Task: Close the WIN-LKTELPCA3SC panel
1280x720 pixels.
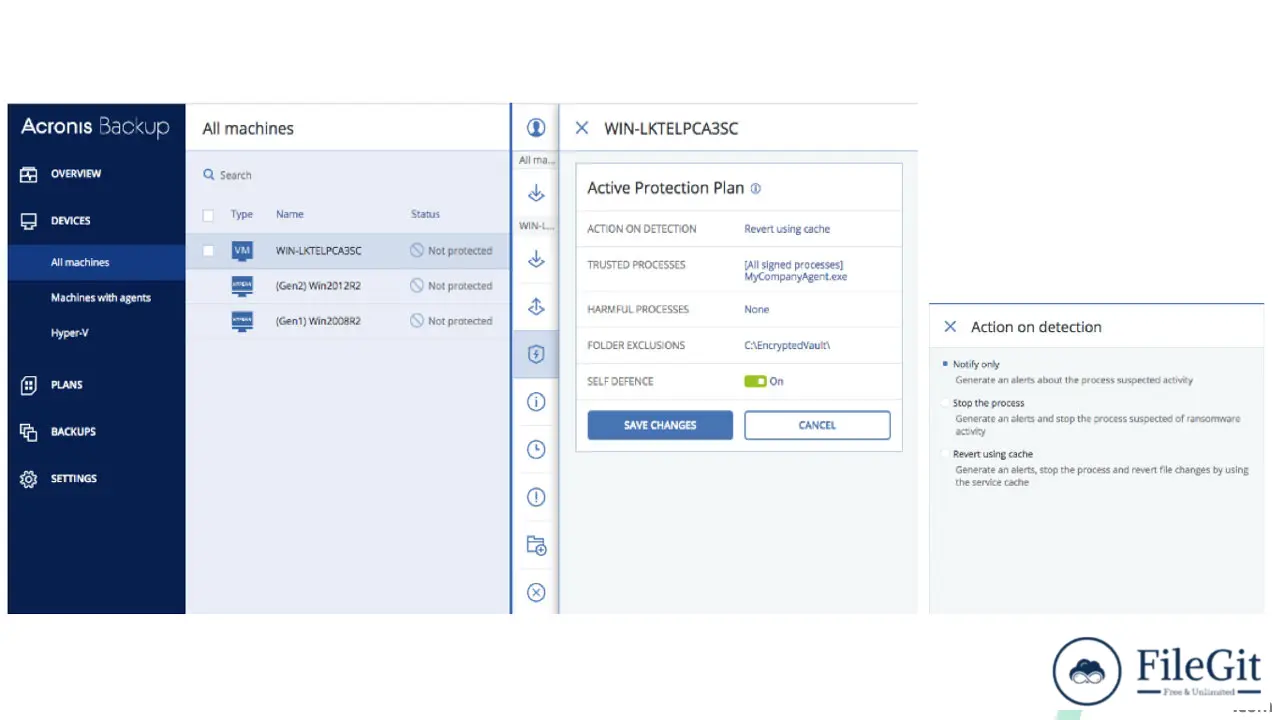Action: point(582,128)
